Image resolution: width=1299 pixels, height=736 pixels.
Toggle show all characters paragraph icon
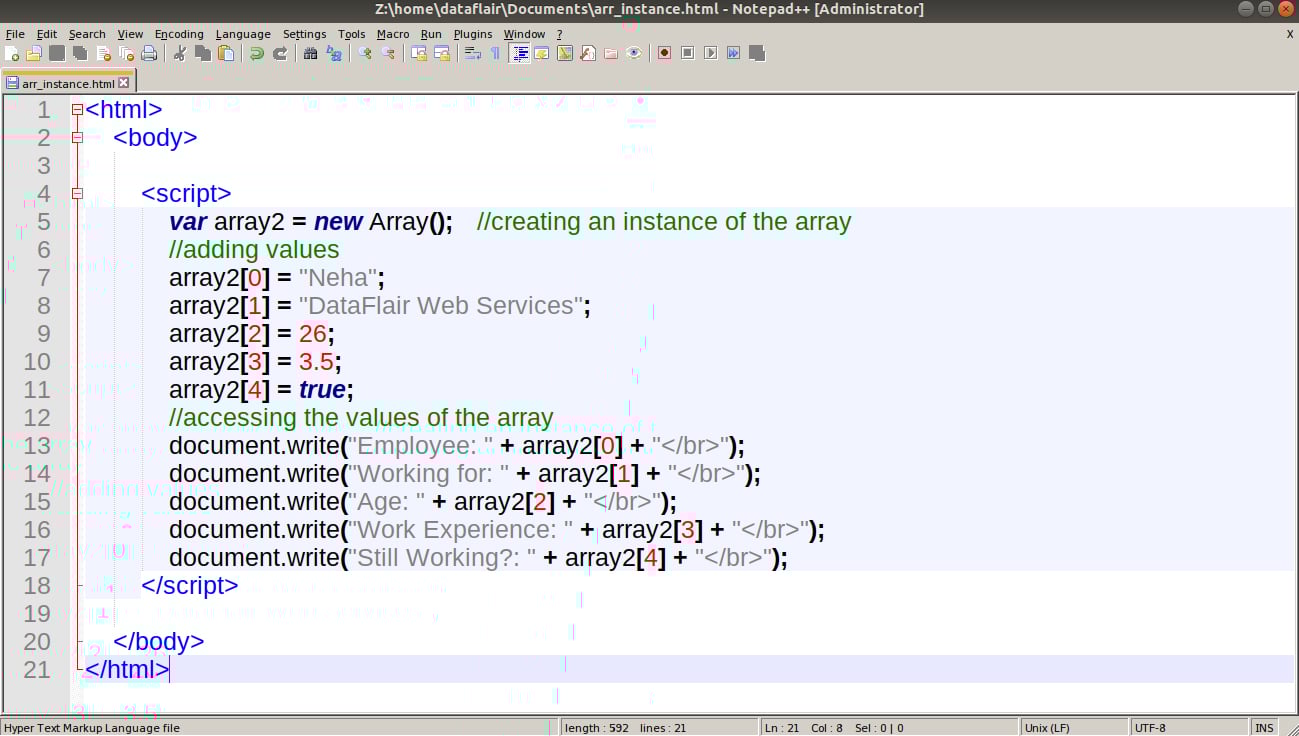click(x=494, y=52)
